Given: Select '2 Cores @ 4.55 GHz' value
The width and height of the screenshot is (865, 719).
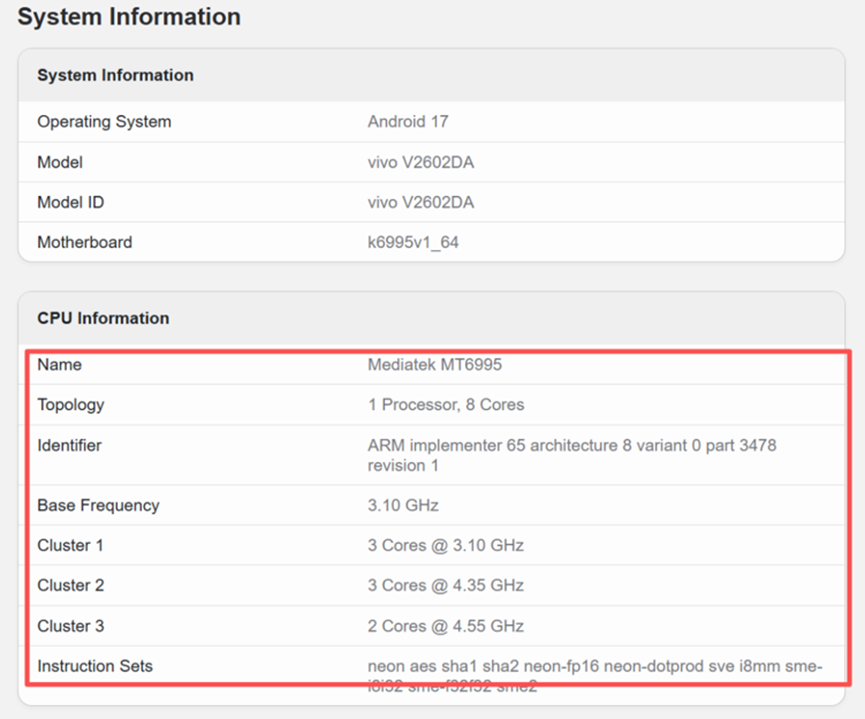Looking at the screenshot, I should coord(445,626).
